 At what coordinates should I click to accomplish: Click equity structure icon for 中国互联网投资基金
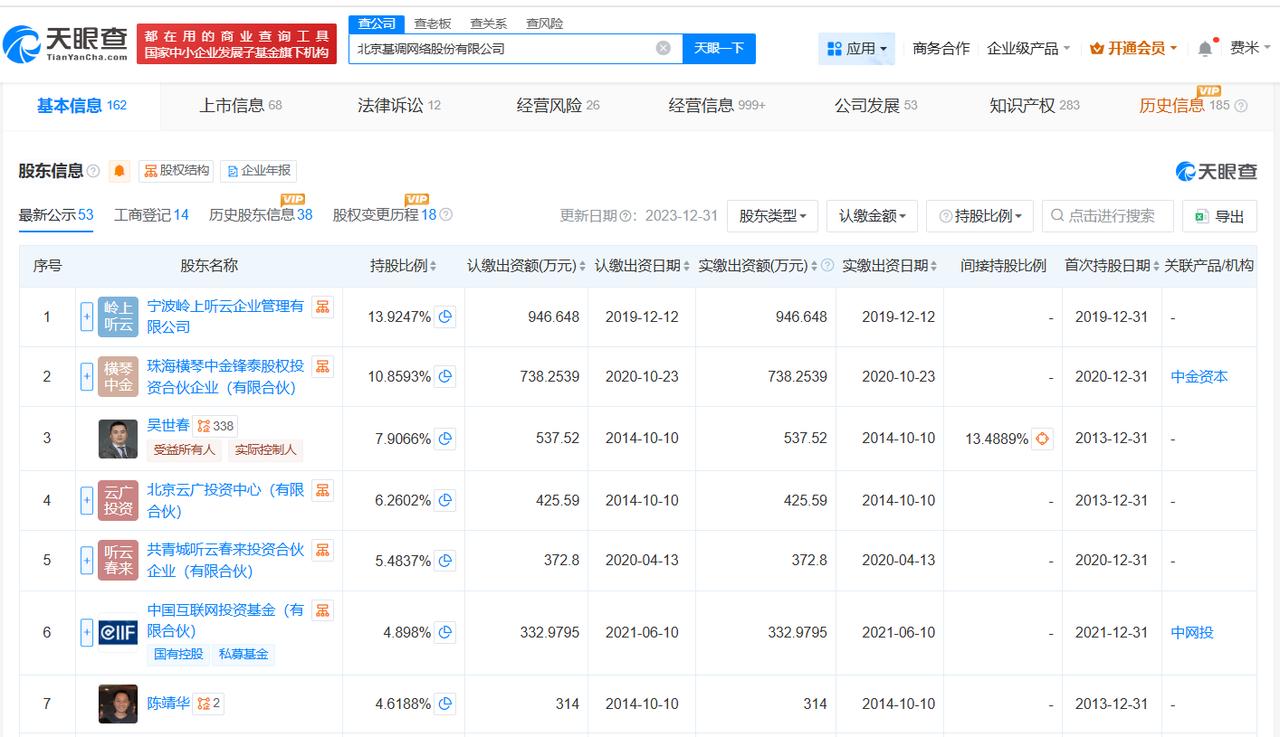[x=322, y=610]
